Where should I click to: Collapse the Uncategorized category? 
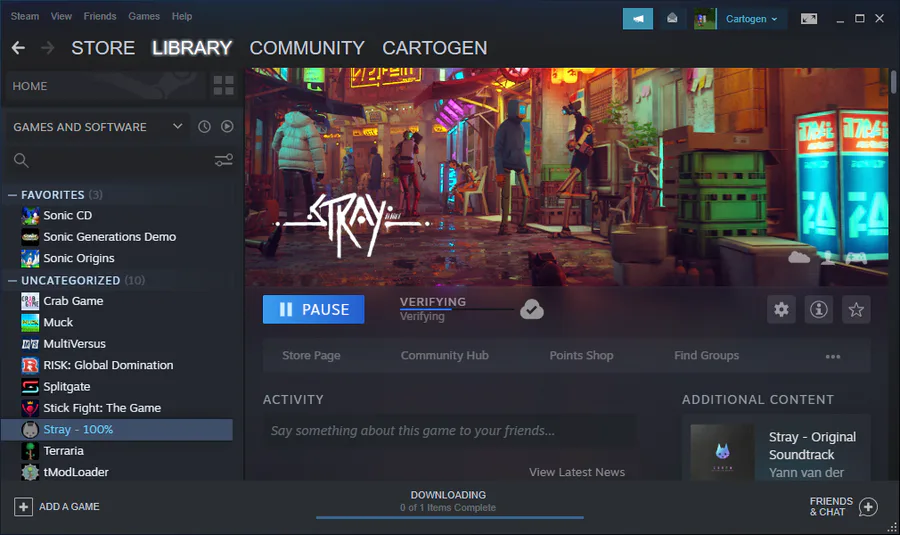(x=12, y=281)
